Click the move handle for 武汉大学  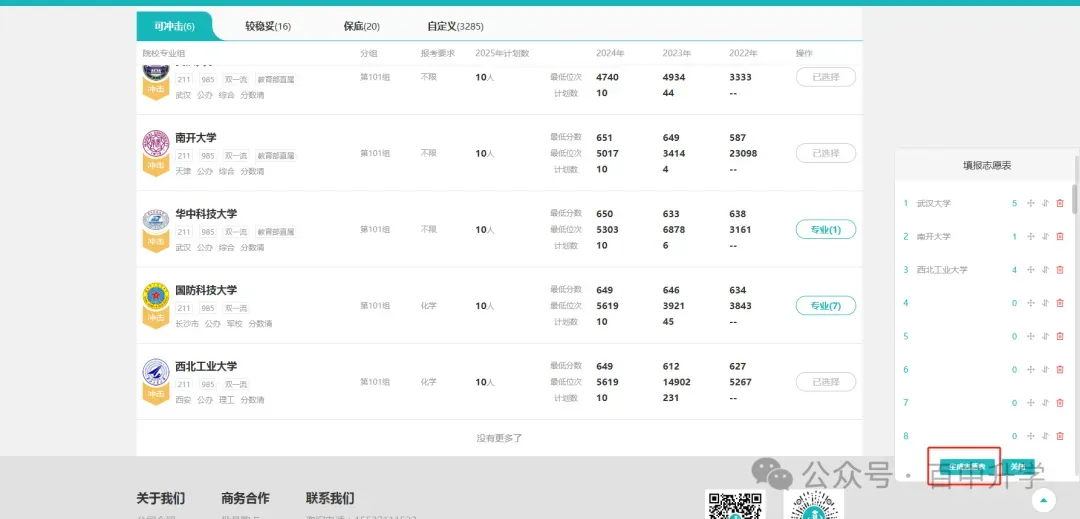tap(1031, 203)
